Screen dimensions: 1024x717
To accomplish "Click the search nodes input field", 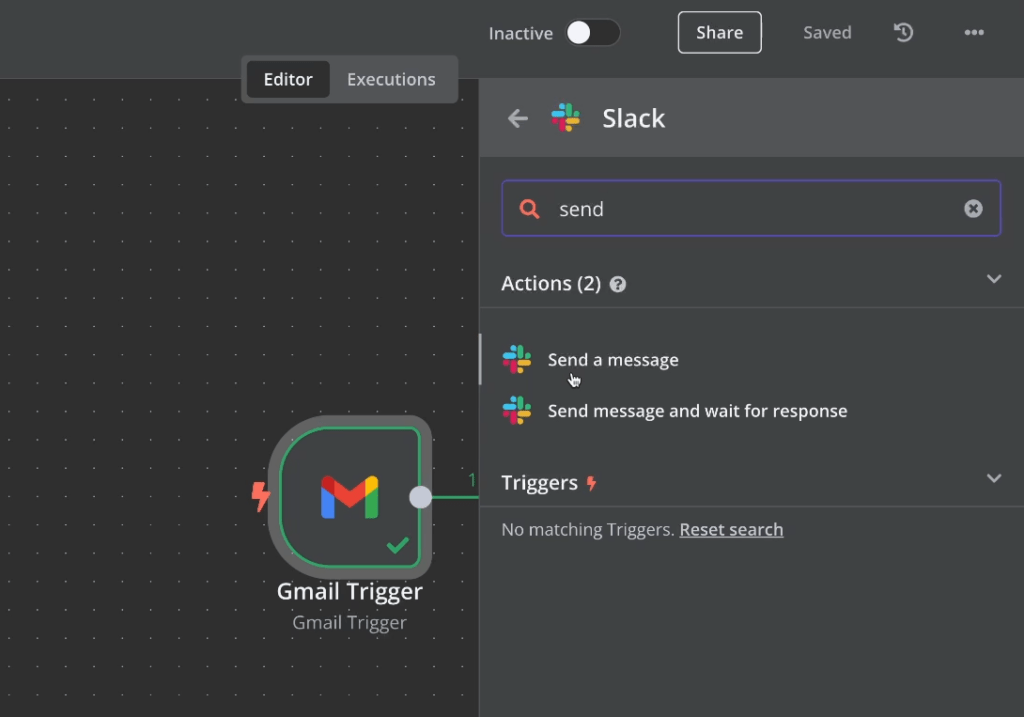I will pos(750,208).
